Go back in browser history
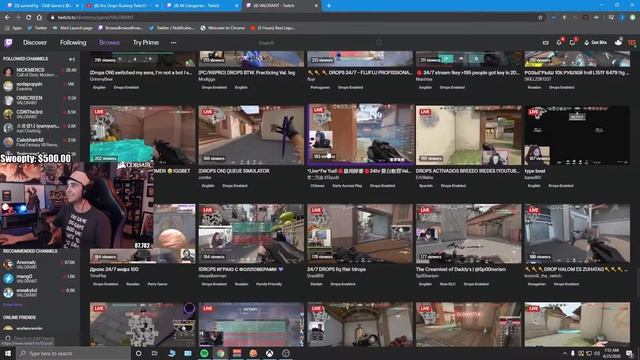 pos(7,18)
